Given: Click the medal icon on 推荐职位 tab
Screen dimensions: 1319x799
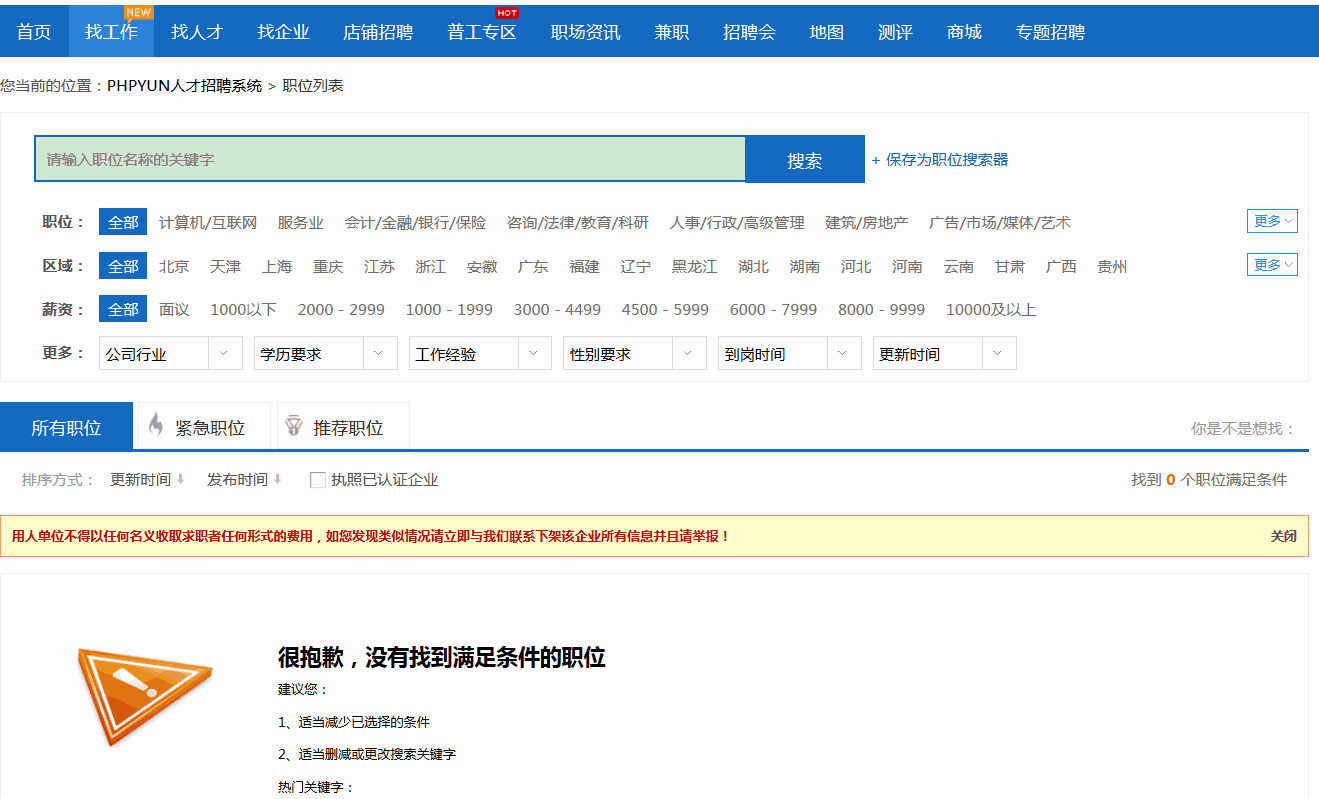Looking at the screenshot, I should point(293,426).
